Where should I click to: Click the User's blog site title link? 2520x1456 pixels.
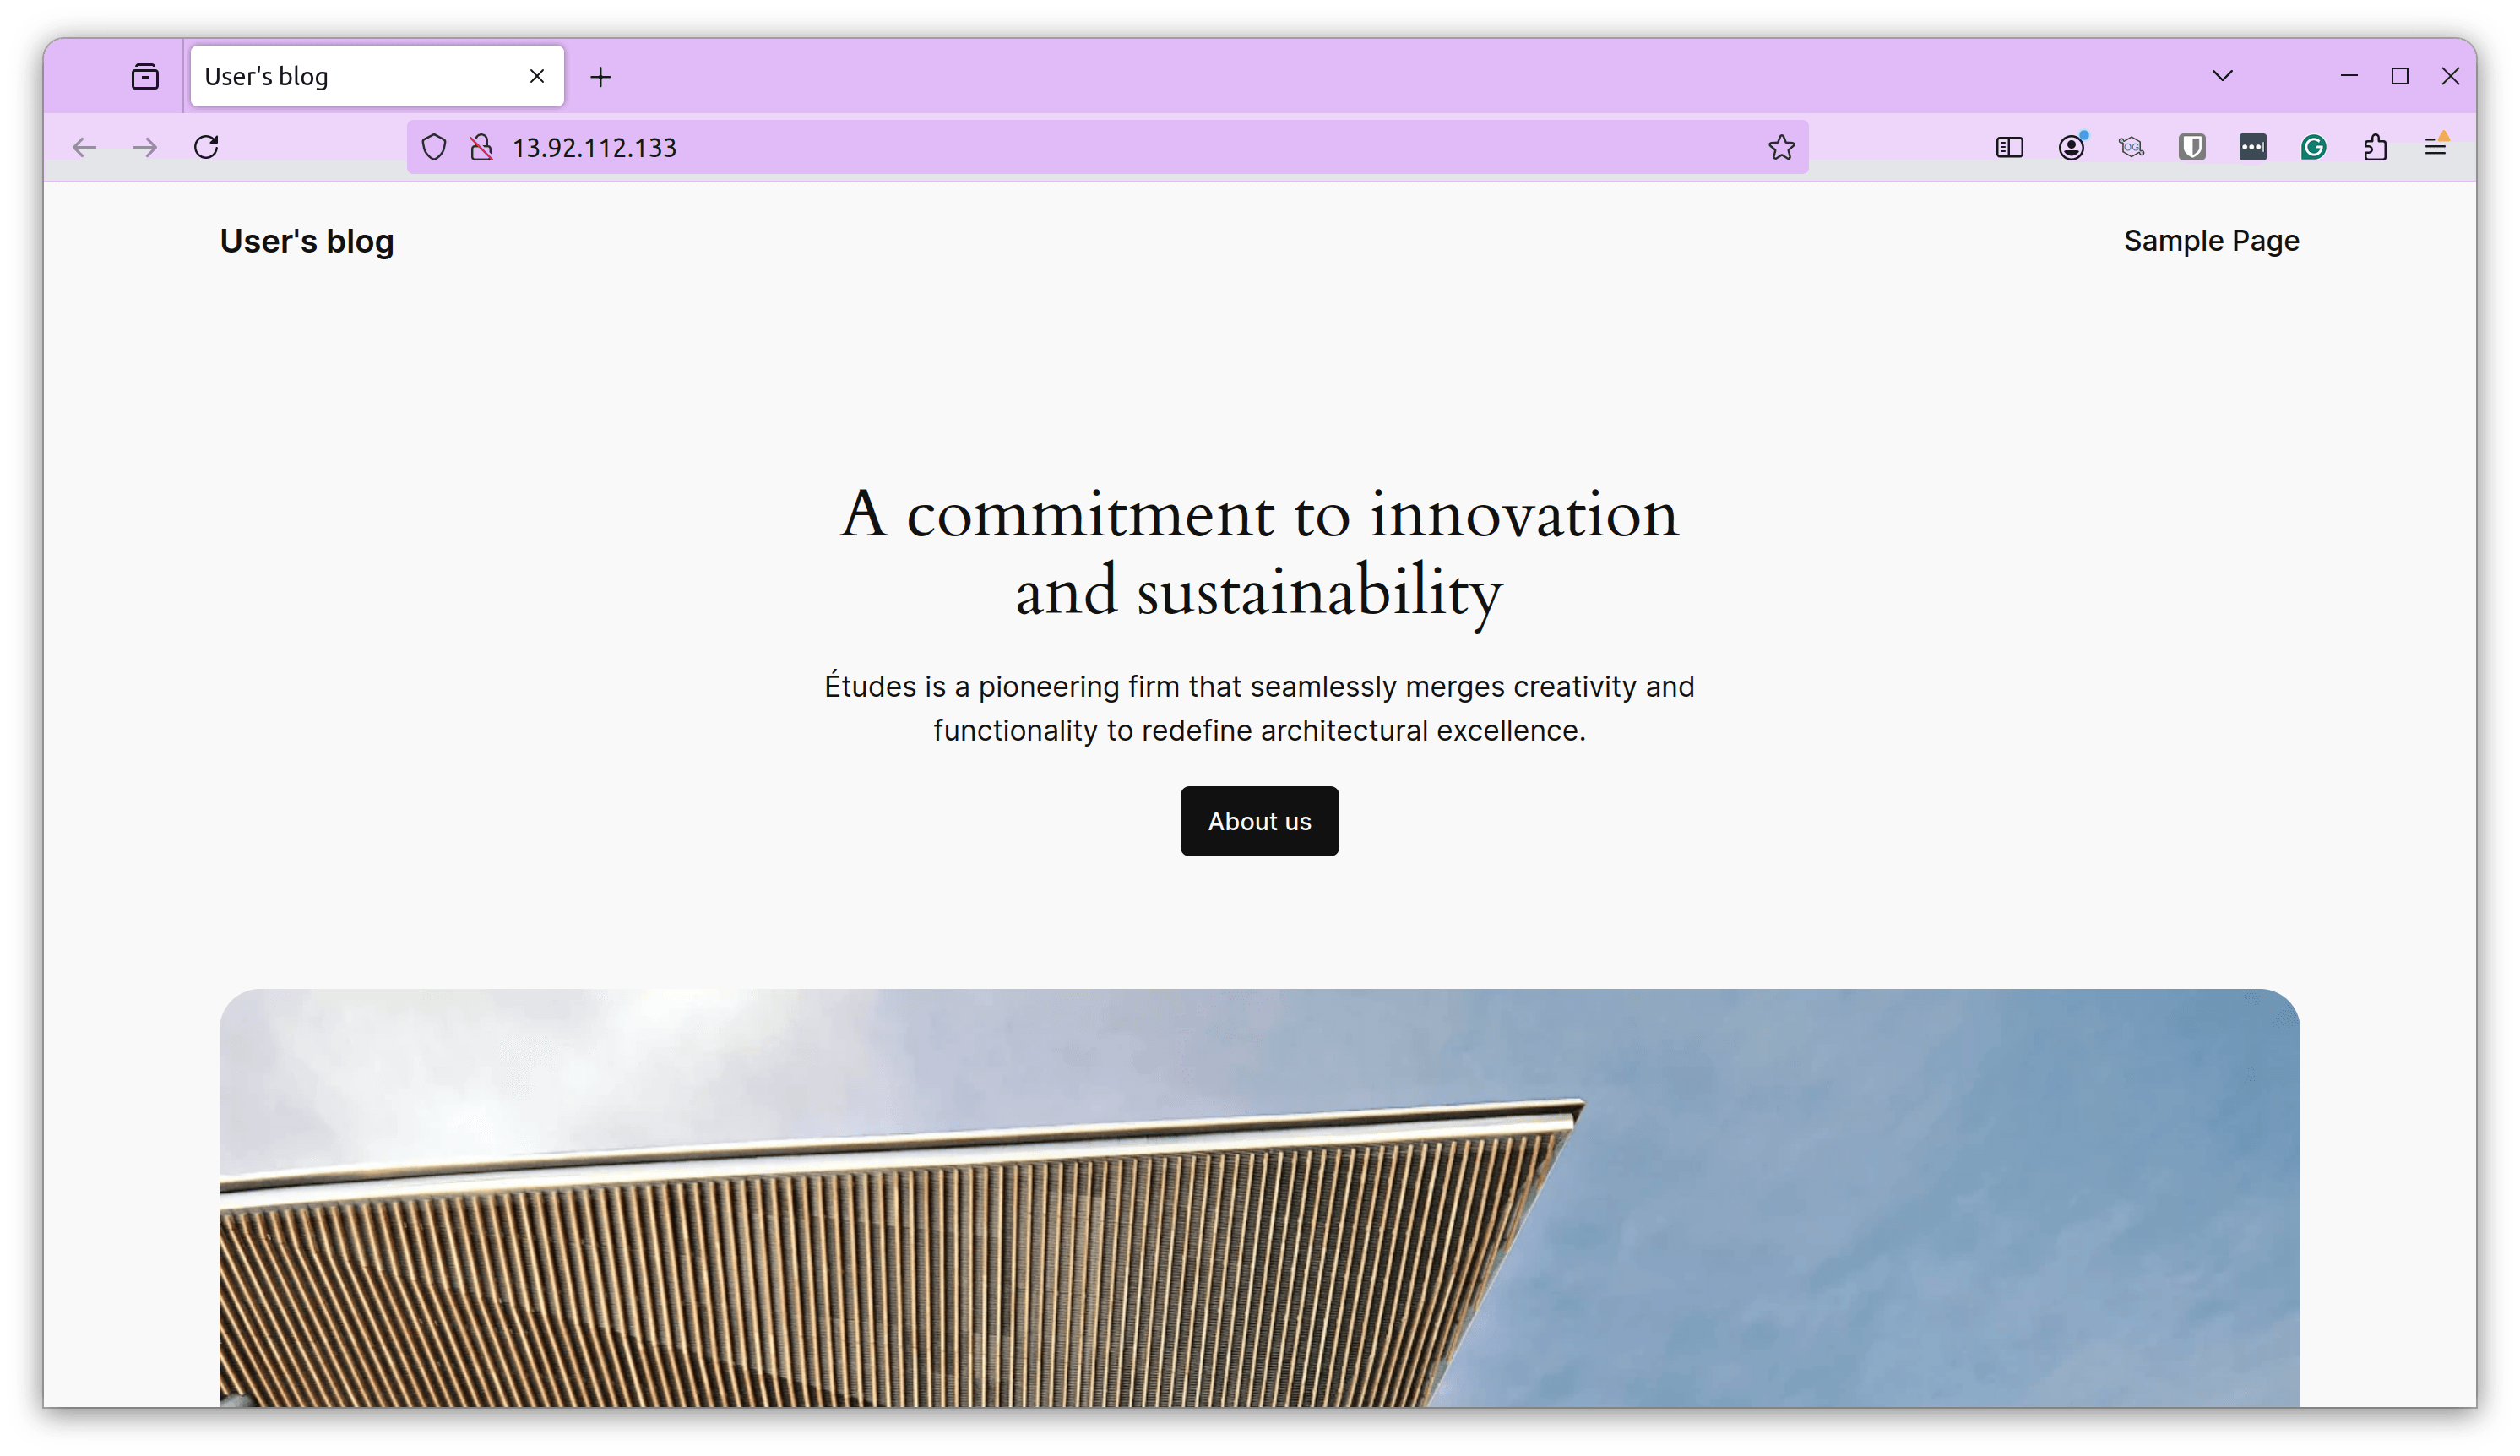tap(307, 241)
